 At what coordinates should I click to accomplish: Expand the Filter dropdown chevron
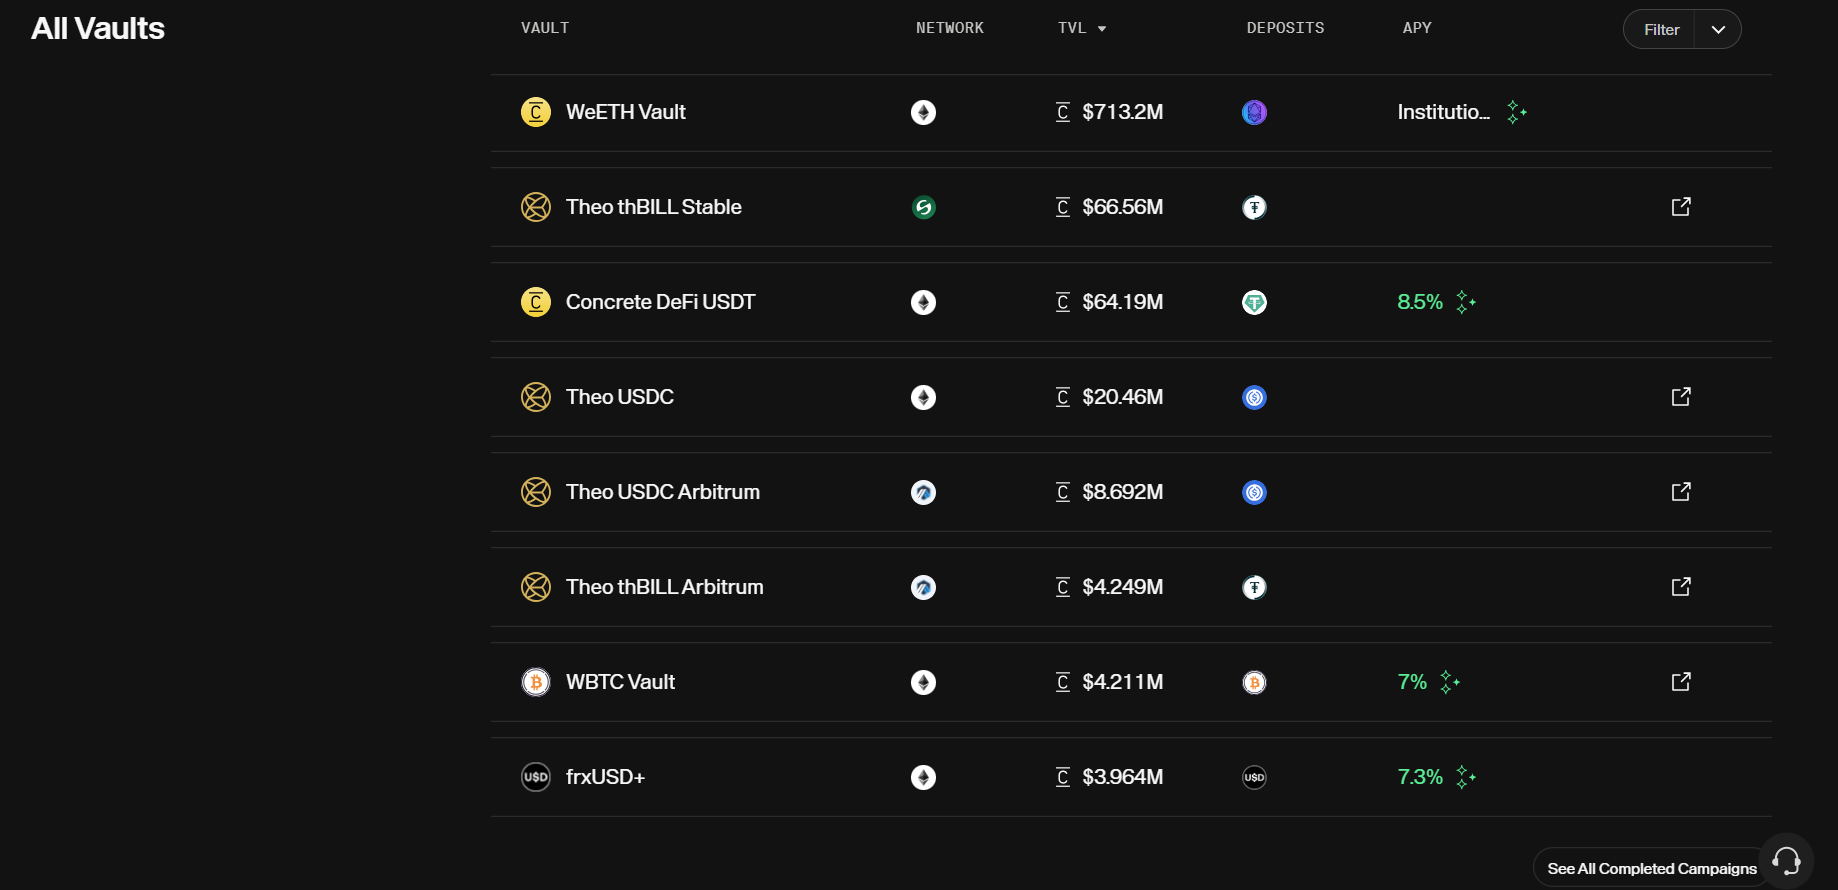pos(1718,29)
